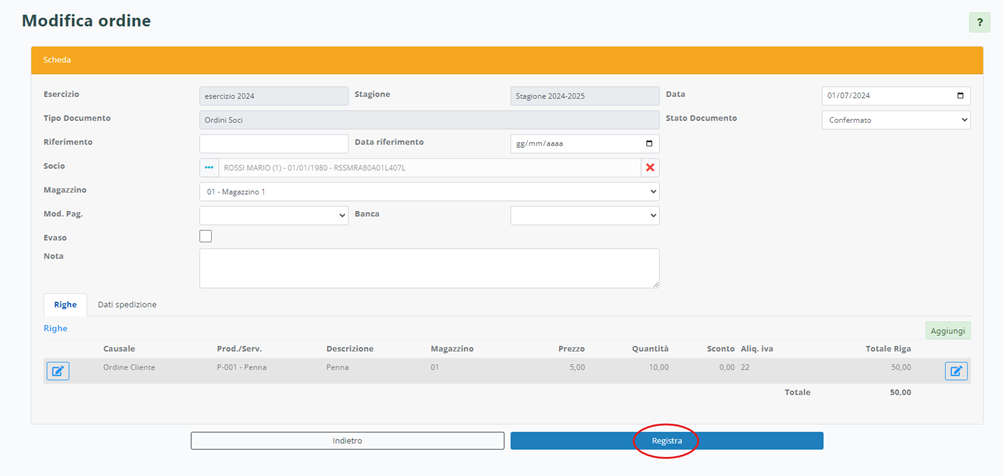The width and height of the screenshot is (1004, 476).
Task: Open Socio lookup via three-dots icon
Action: [209, 168]
